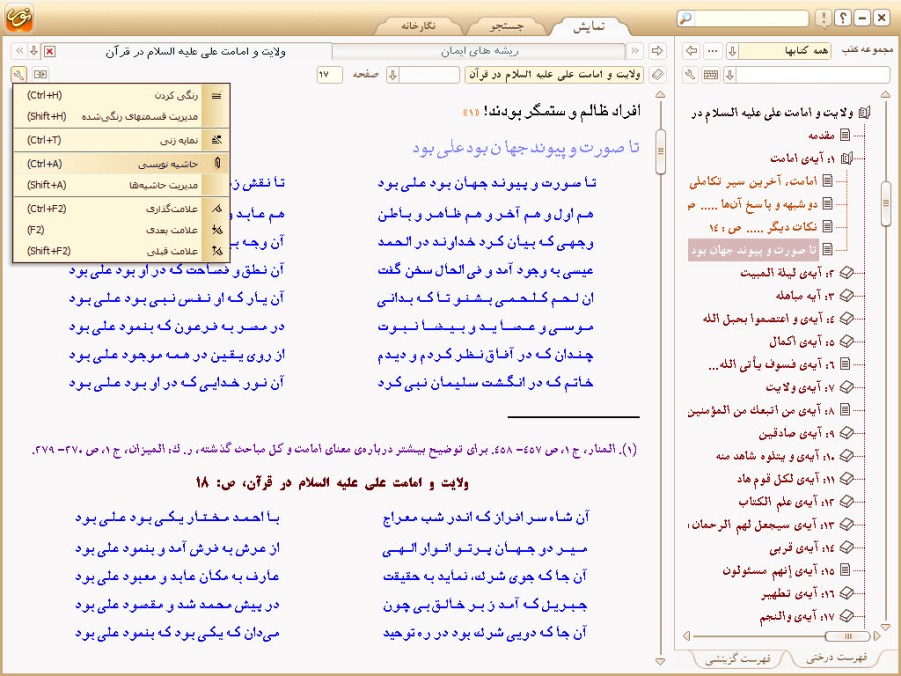
Task: Switch to the جستجو tab
Action: coord(507,26)
